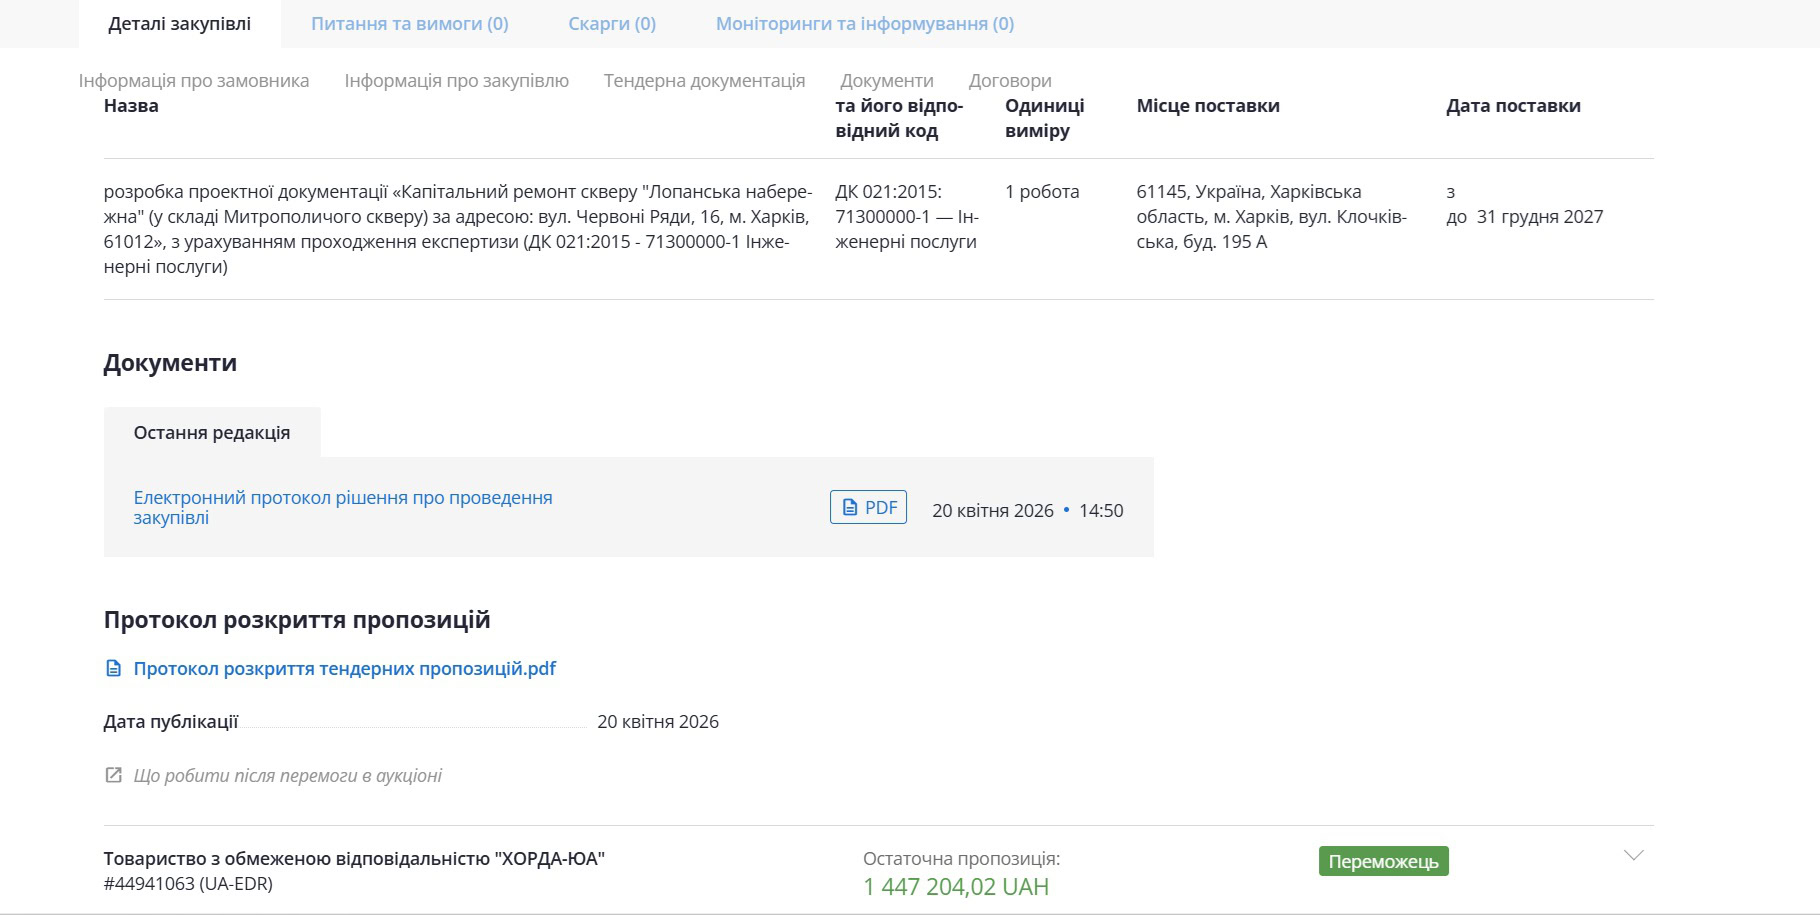Go to Договори anchor link
The image size is (1820, 915).
(x=1009, y=81)
